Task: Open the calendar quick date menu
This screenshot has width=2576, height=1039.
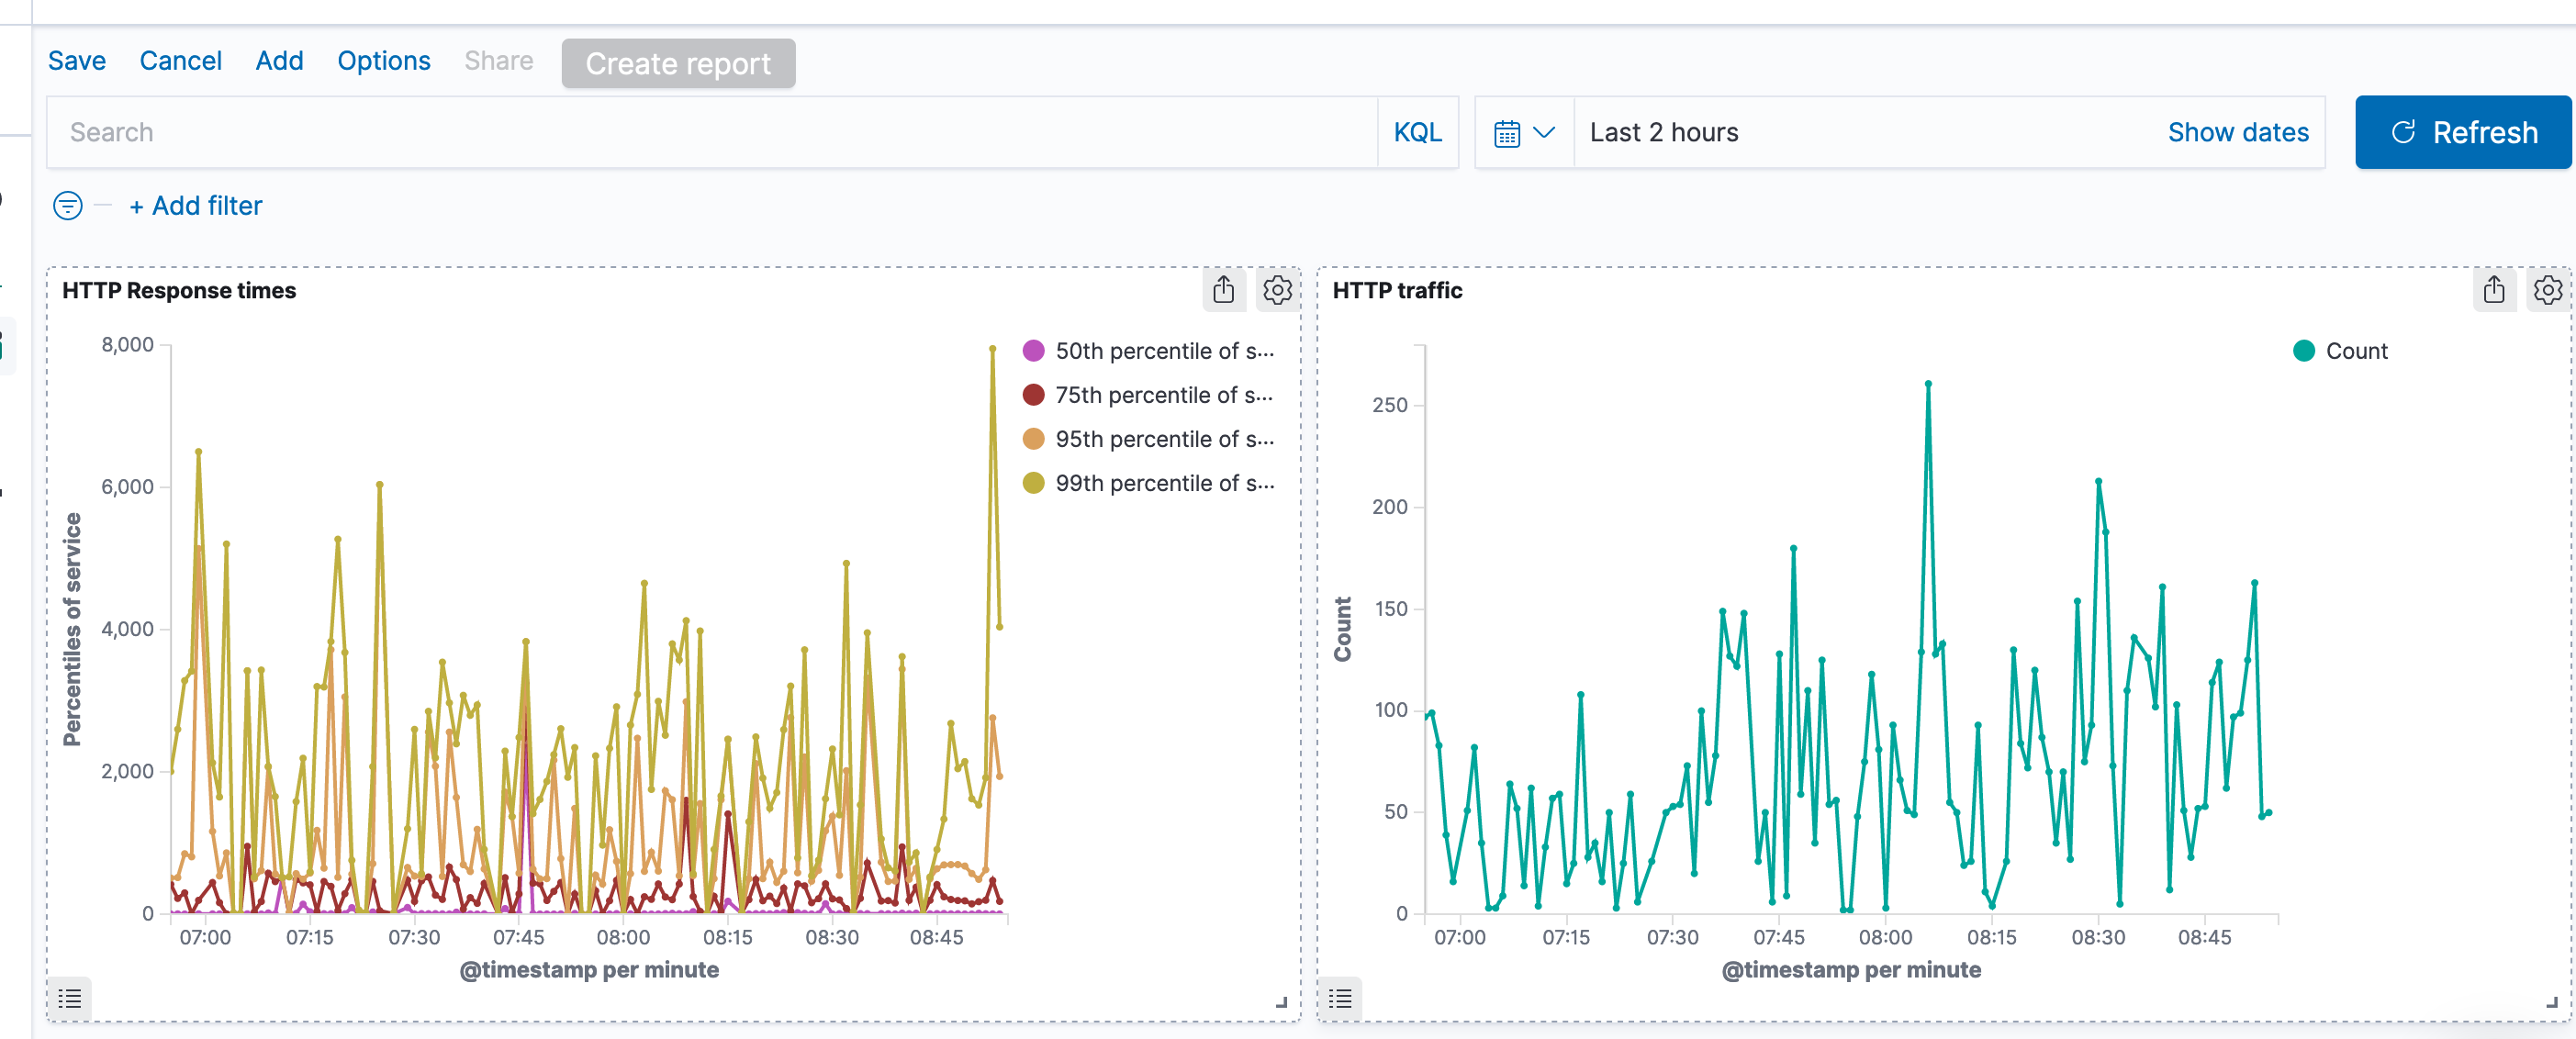Action: coord(1524,133)
